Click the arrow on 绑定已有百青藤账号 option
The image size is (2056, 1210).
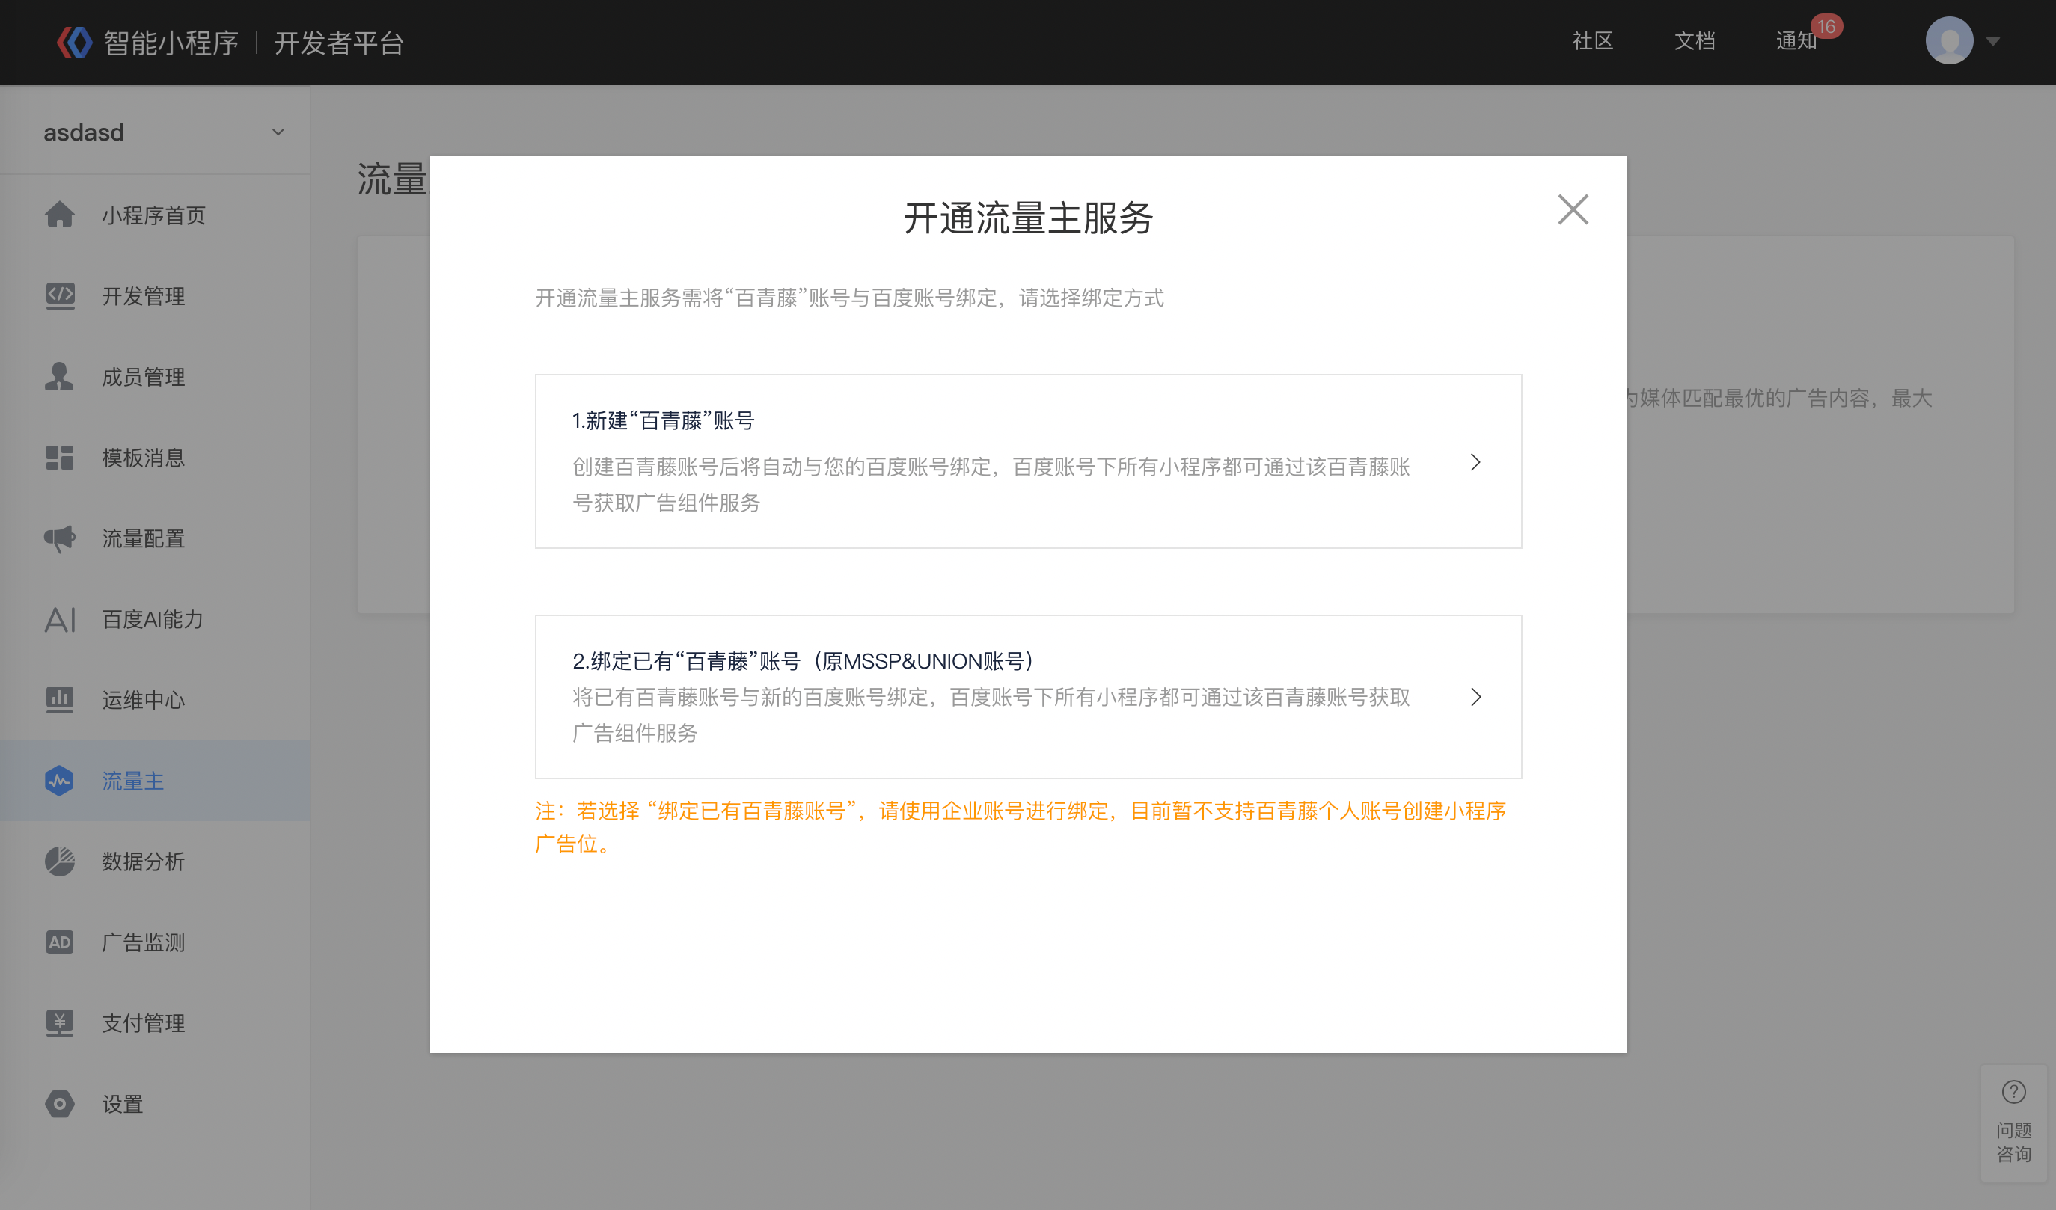tap(1476, 697)
